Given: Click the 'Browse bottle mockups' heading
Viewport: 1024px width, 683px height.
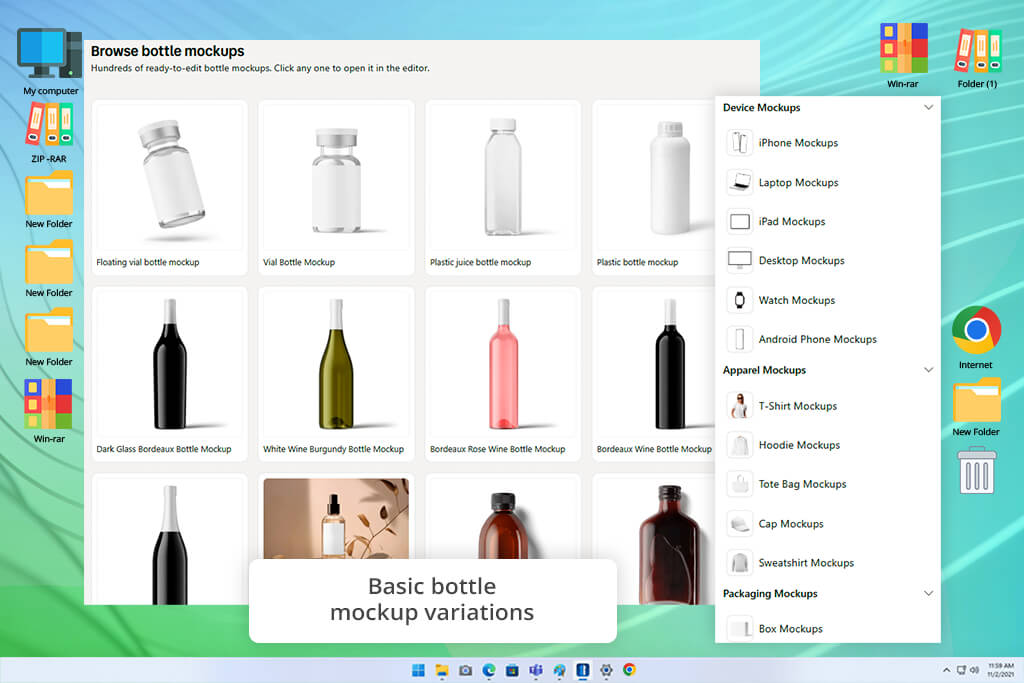Looking at the screenshot, I should (167, 51).
